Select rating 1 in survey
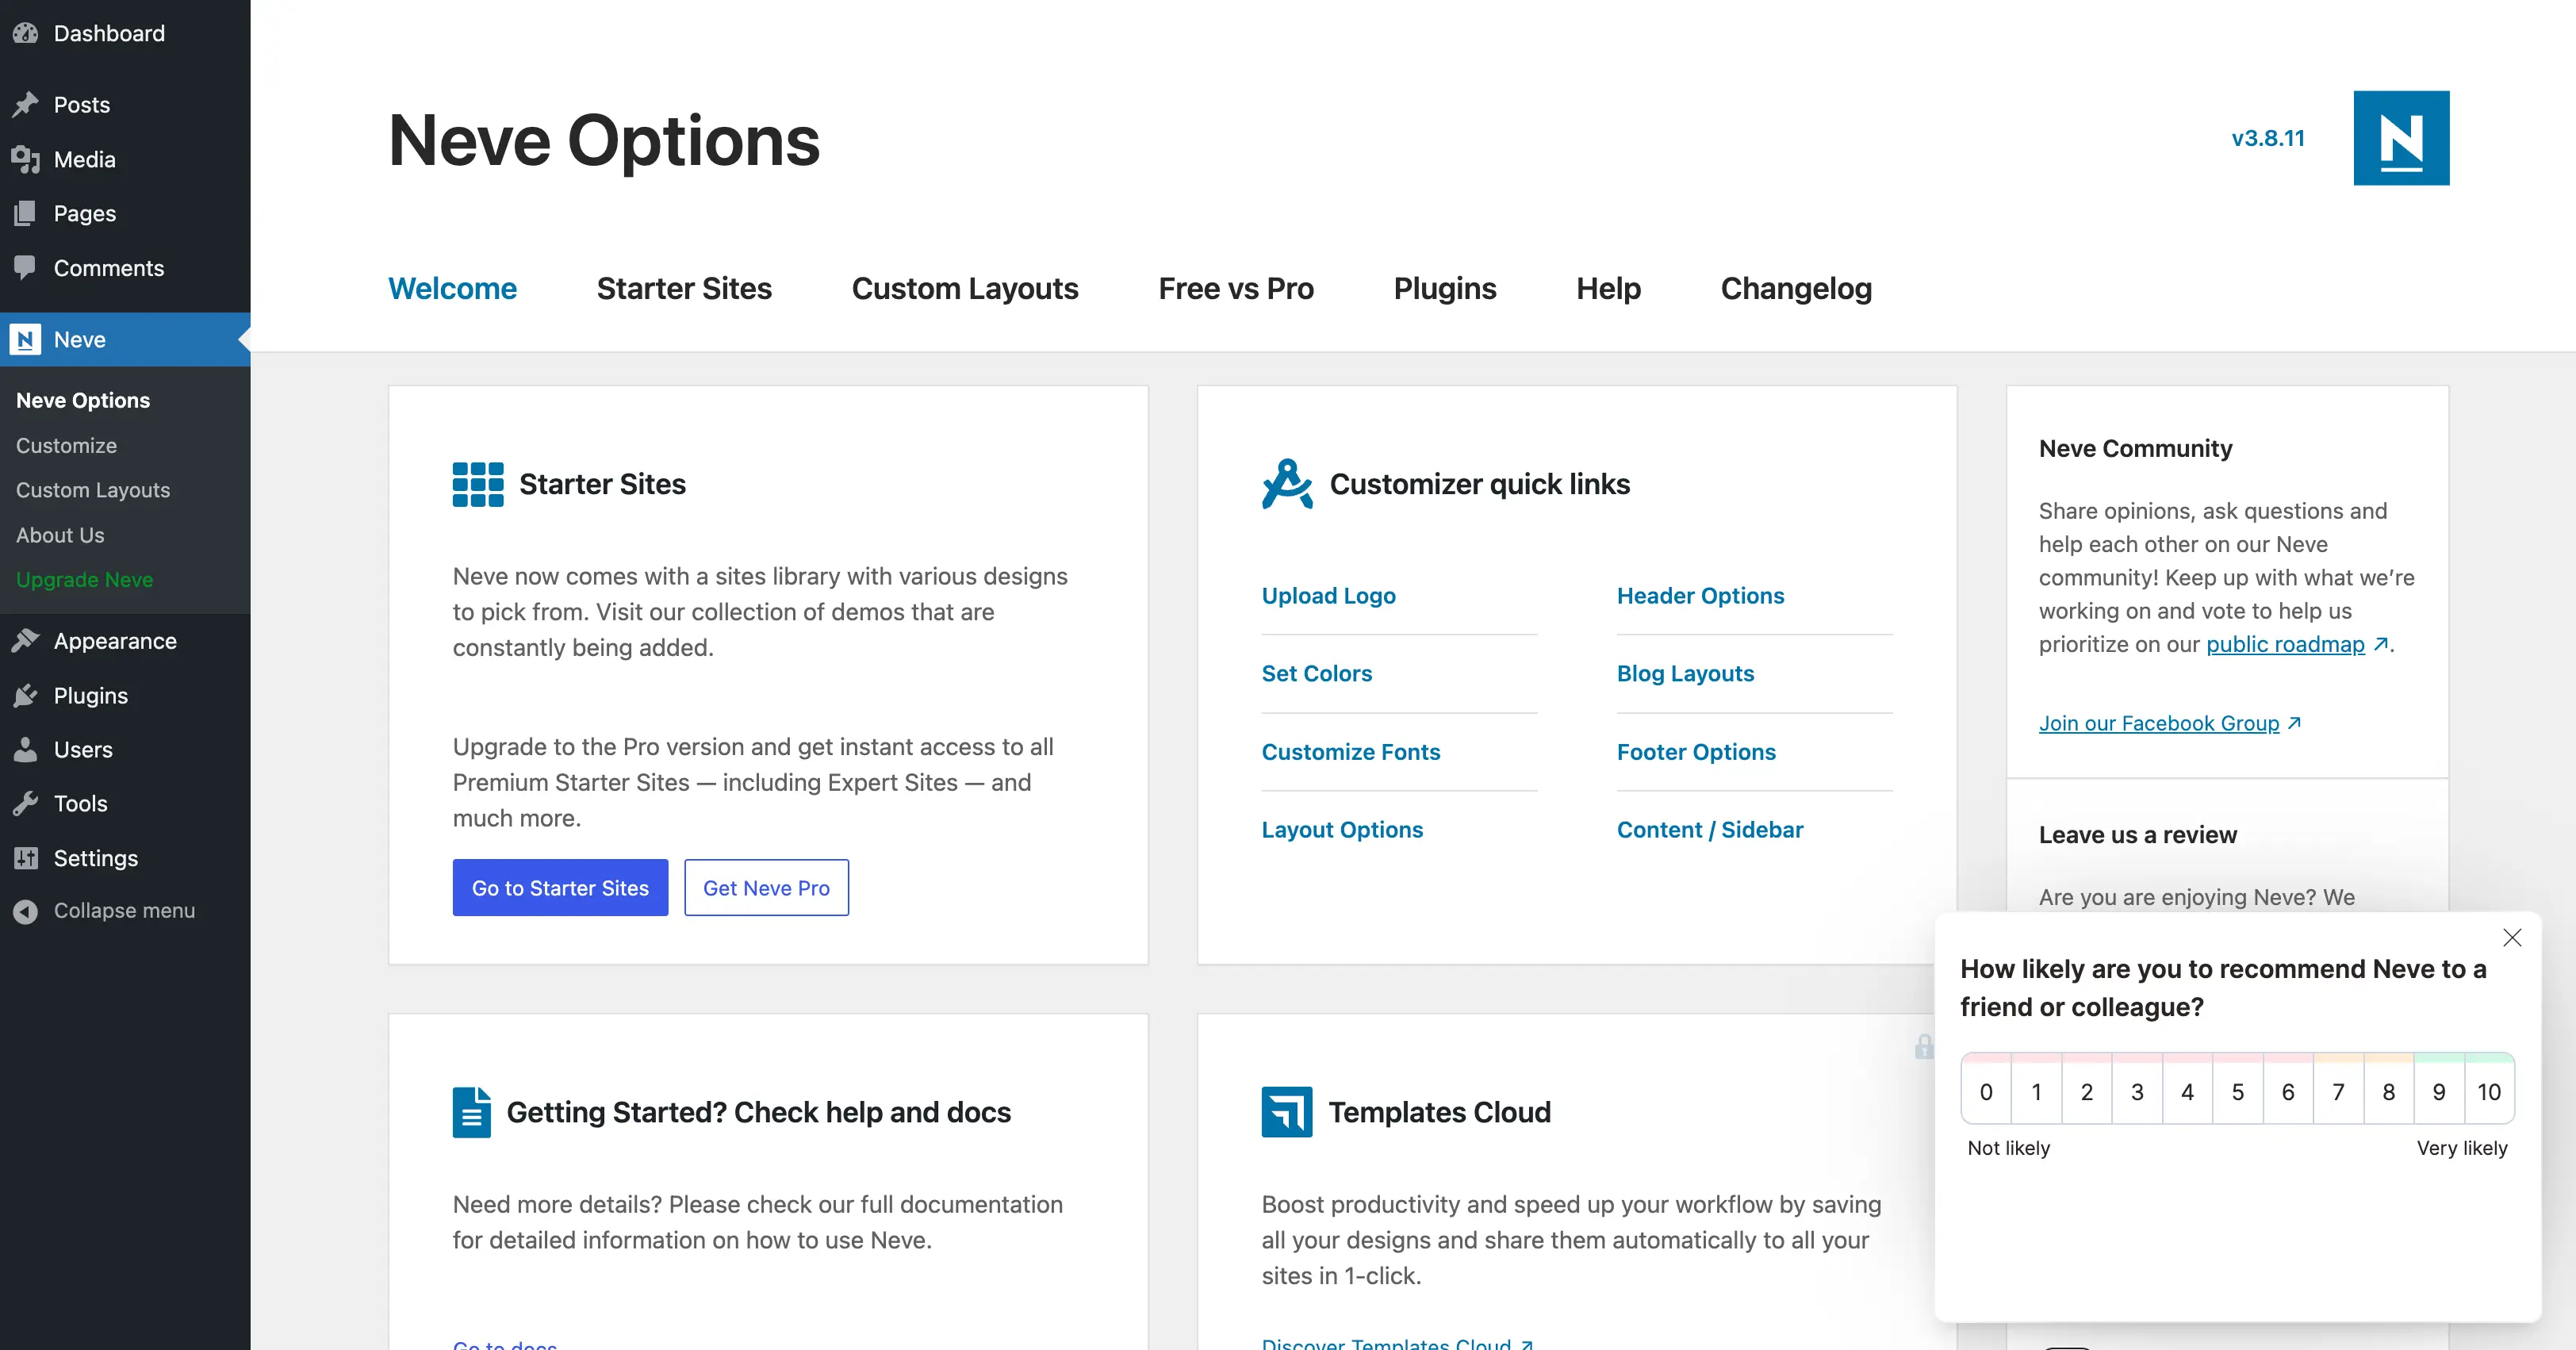The width and height of the screenshot is (2576, 1350). (x=2036, y=1092)
